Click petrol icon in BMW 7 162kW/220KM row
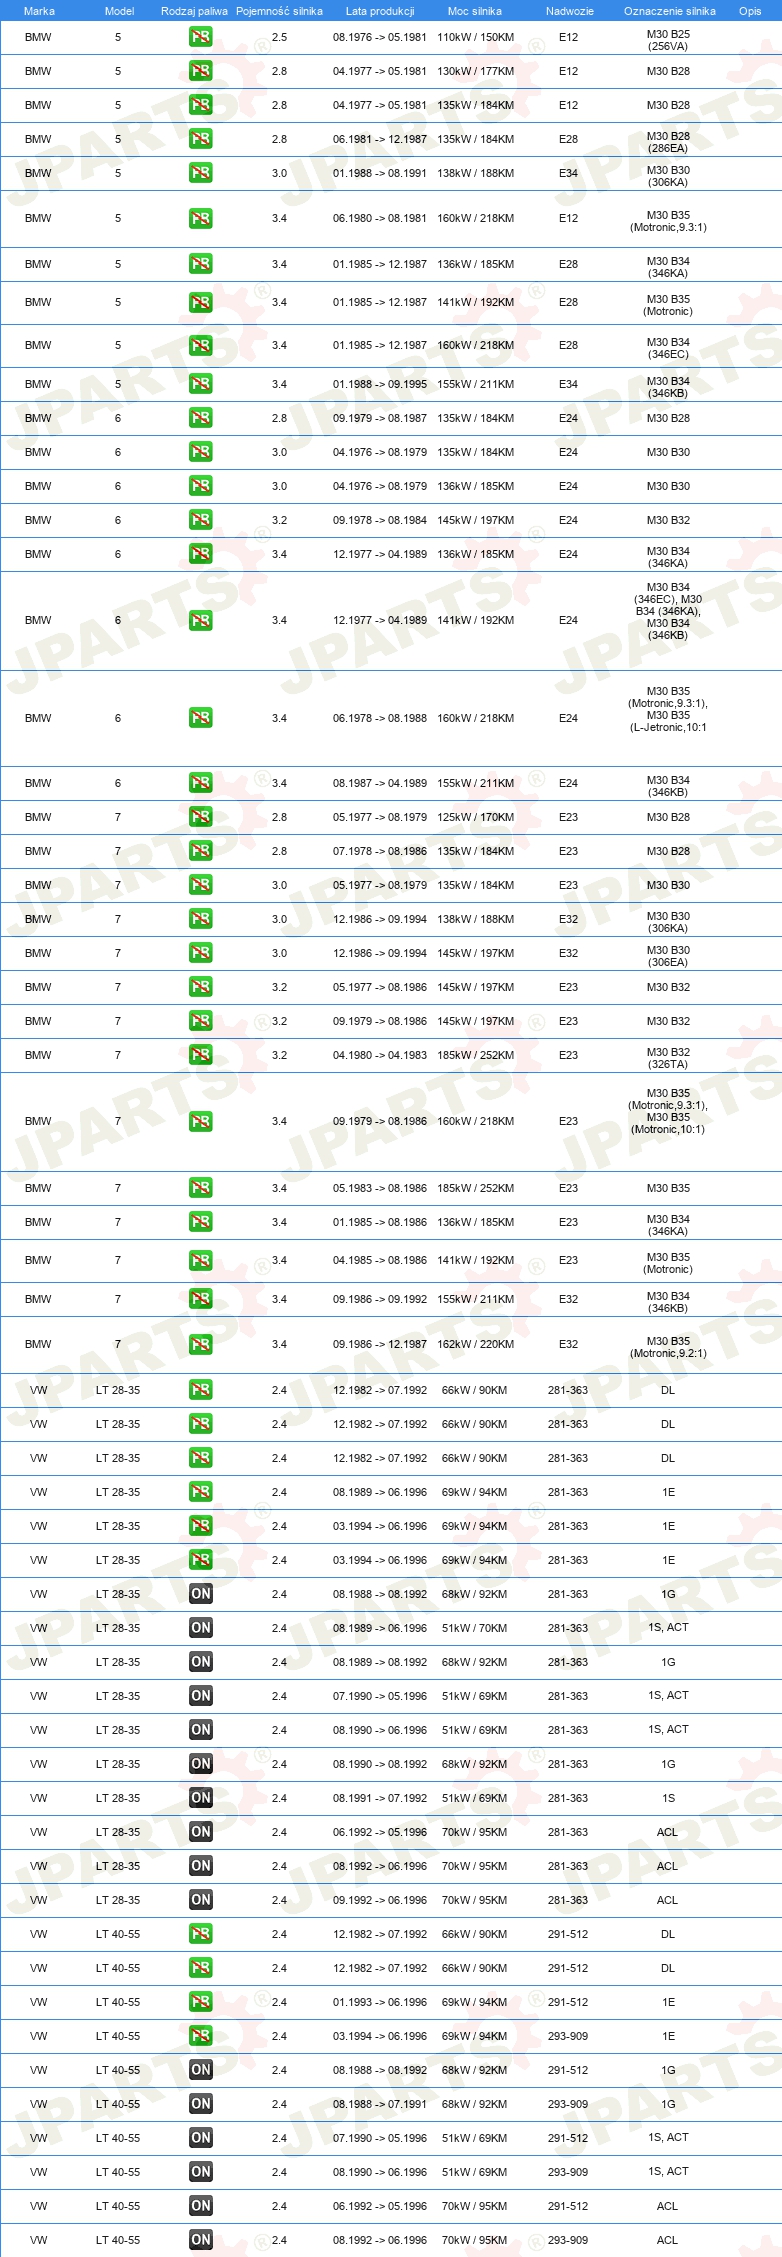This screenshot has height=2257, width=782. click(200, 1344)
